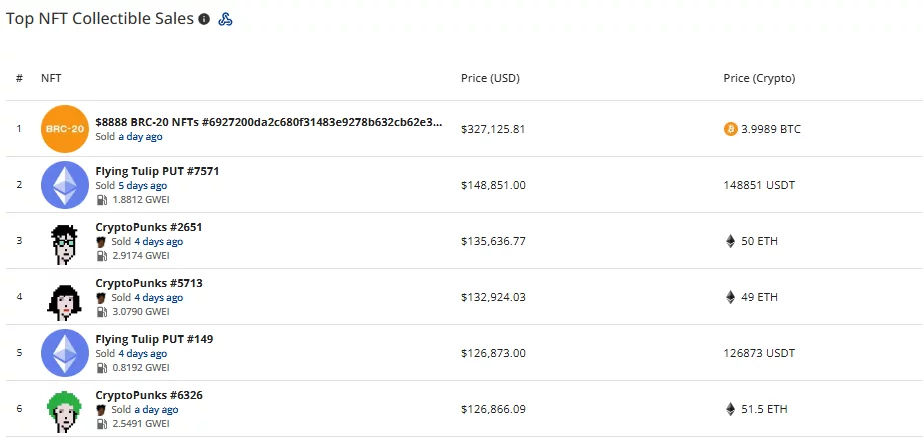This screenshot has width=923, height=437.
Task: Click the Ethereum logo for Flying Tulip PUT #7571
Action: click(x=65, y=185)
